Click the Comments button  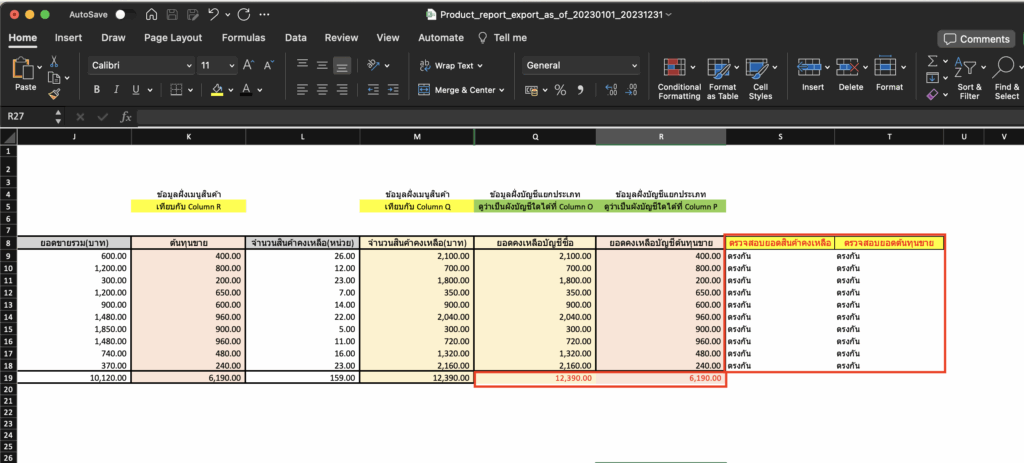pyautogui.click(x=975, y=39)
